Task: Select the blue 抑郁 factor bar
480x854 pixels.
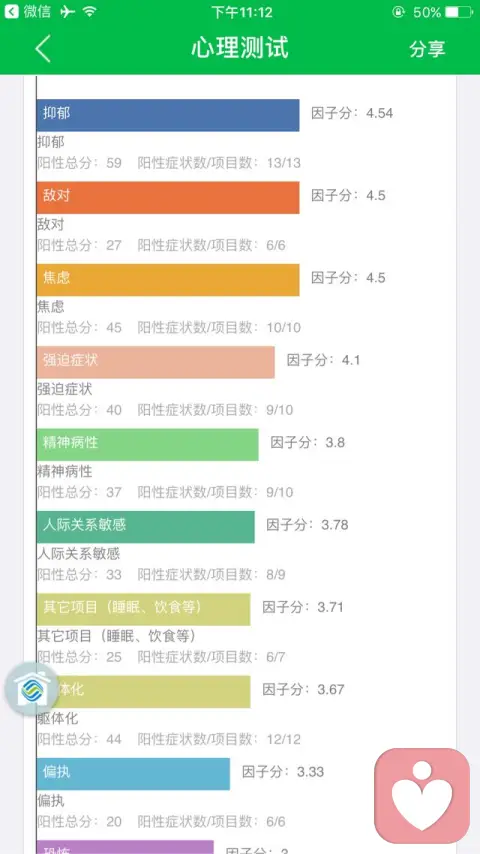Action: point(168,115)
